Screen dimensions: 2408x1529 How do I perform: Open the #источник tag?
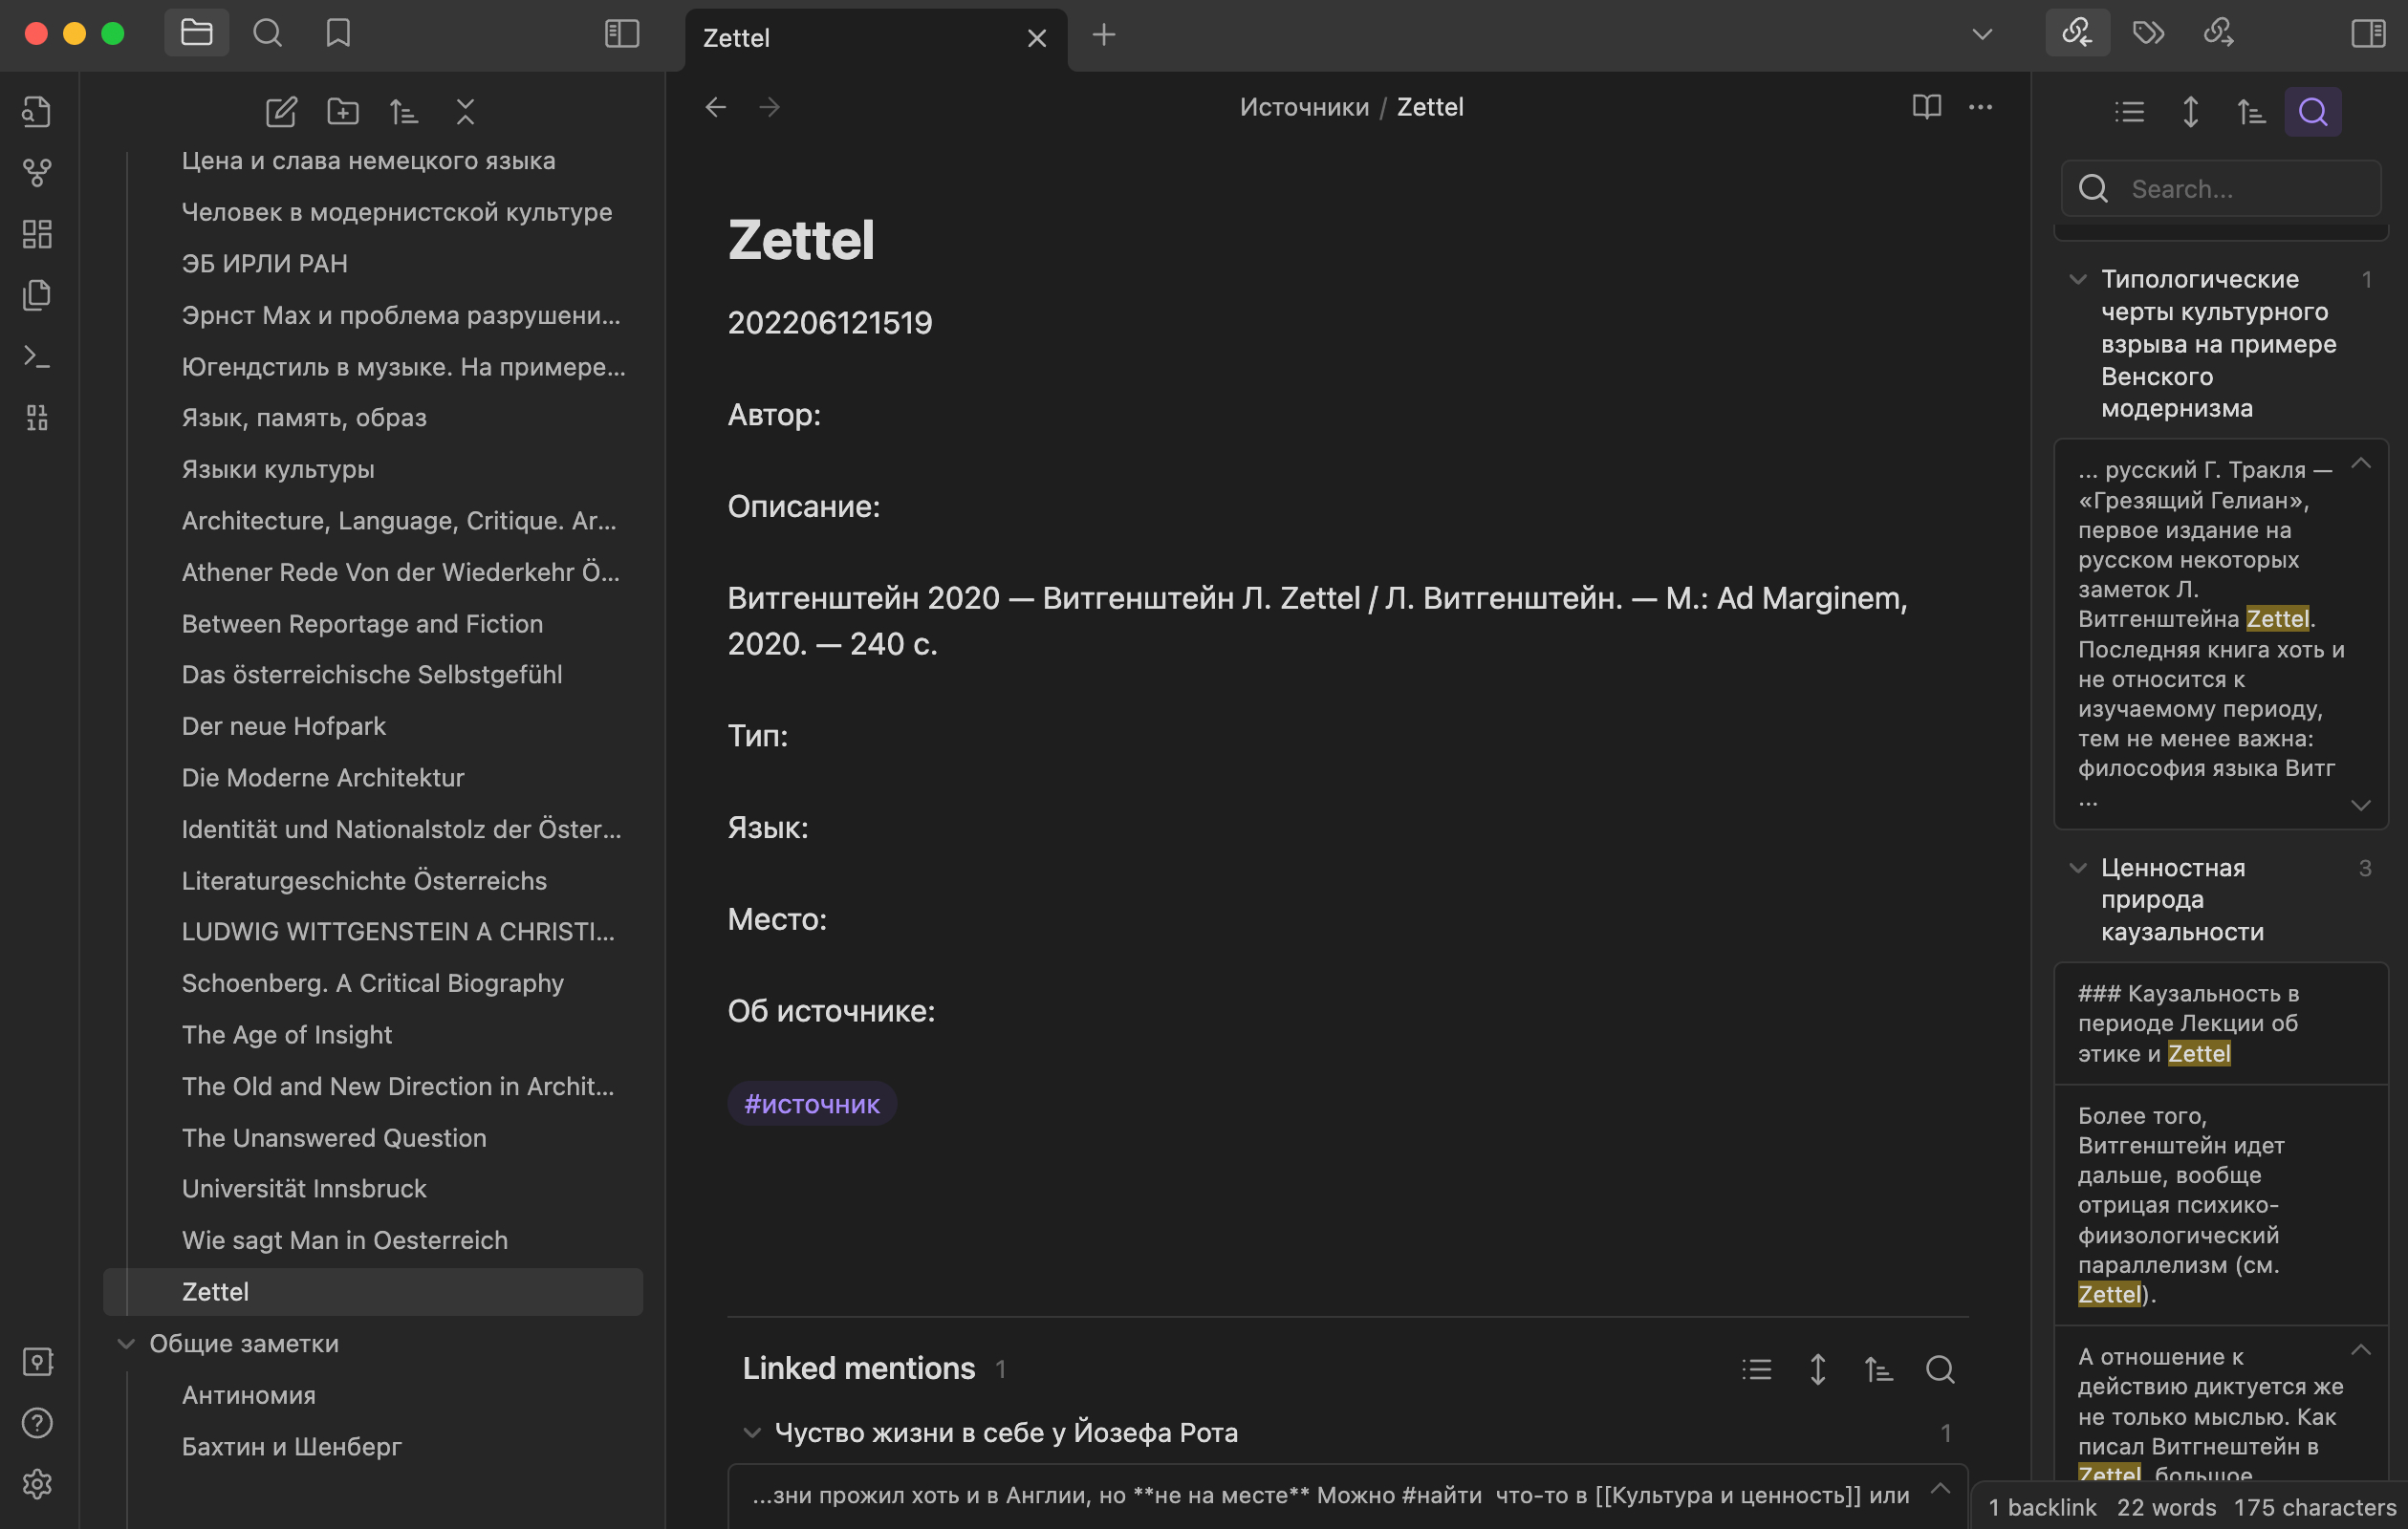tap(812, 1104)
